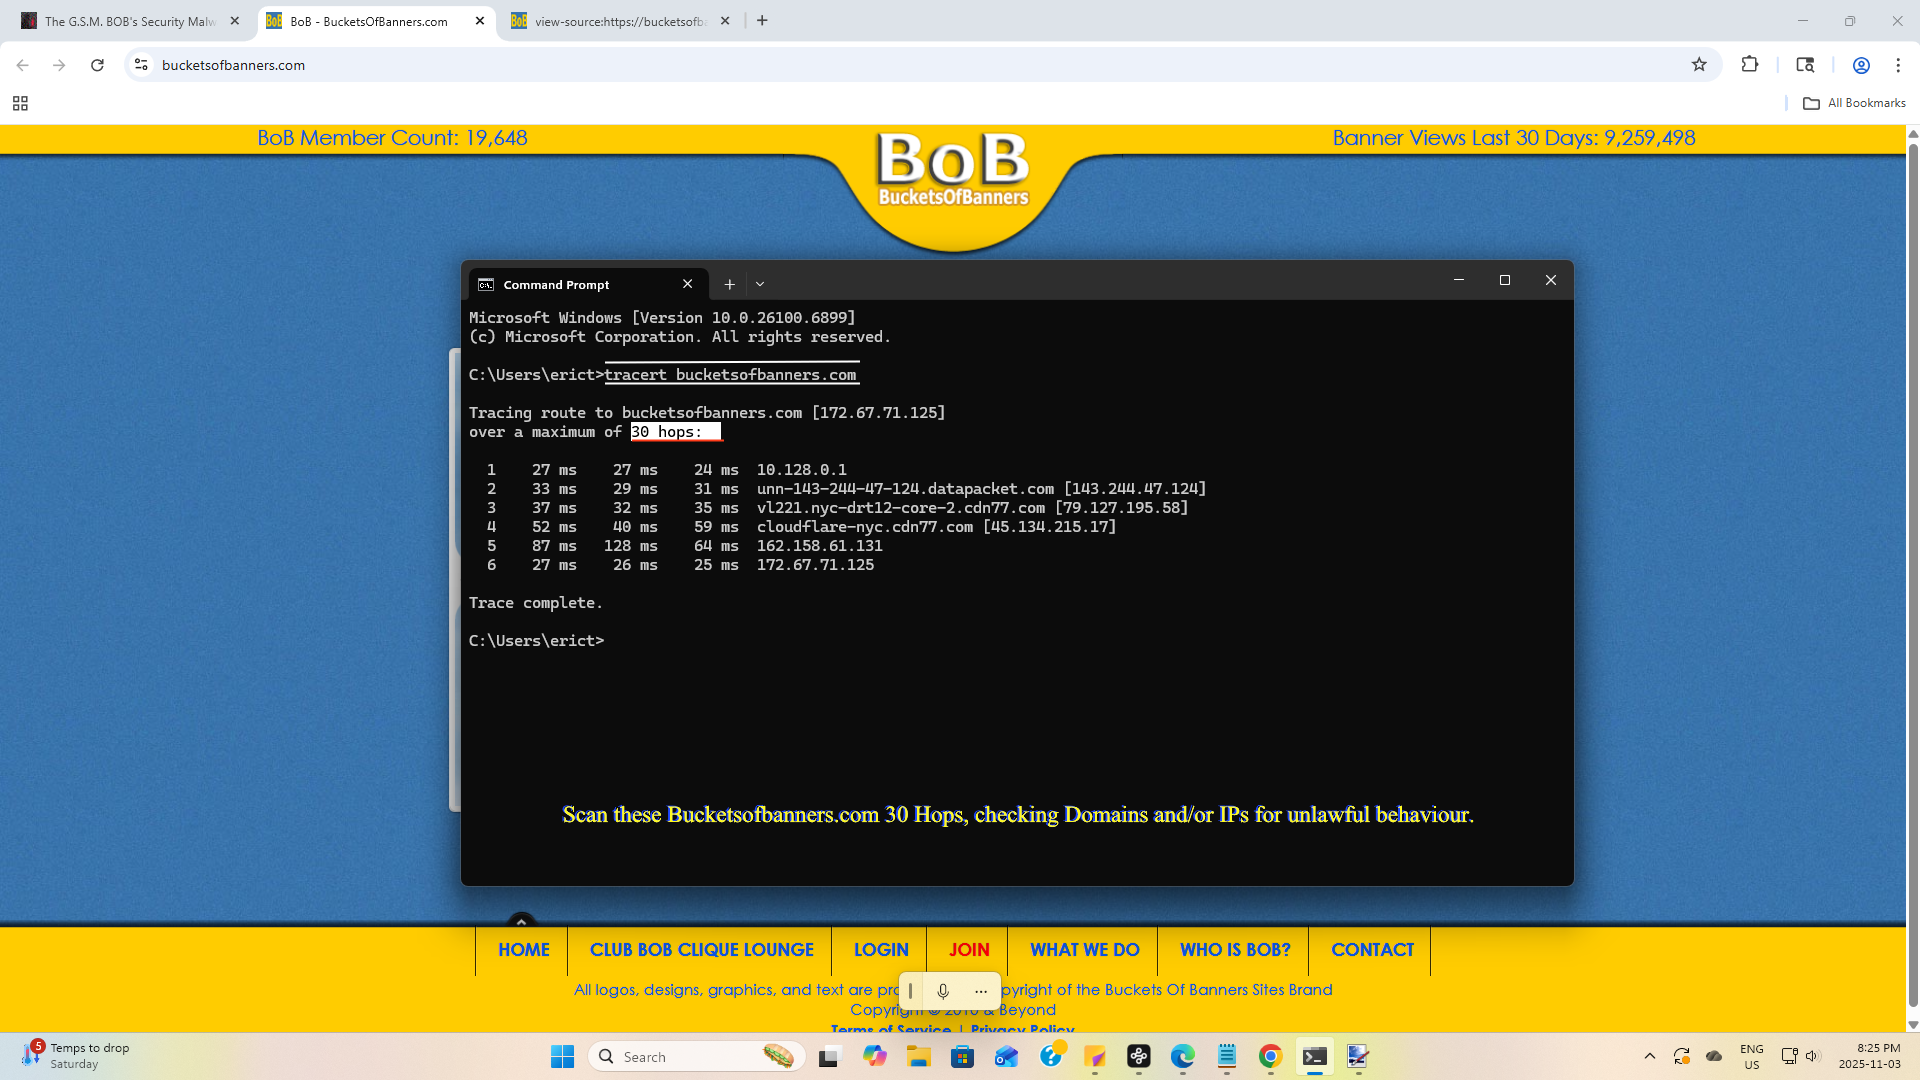The image size is (1920, 1080).
Task: Close the view-source browser tab
Action: 725,21
